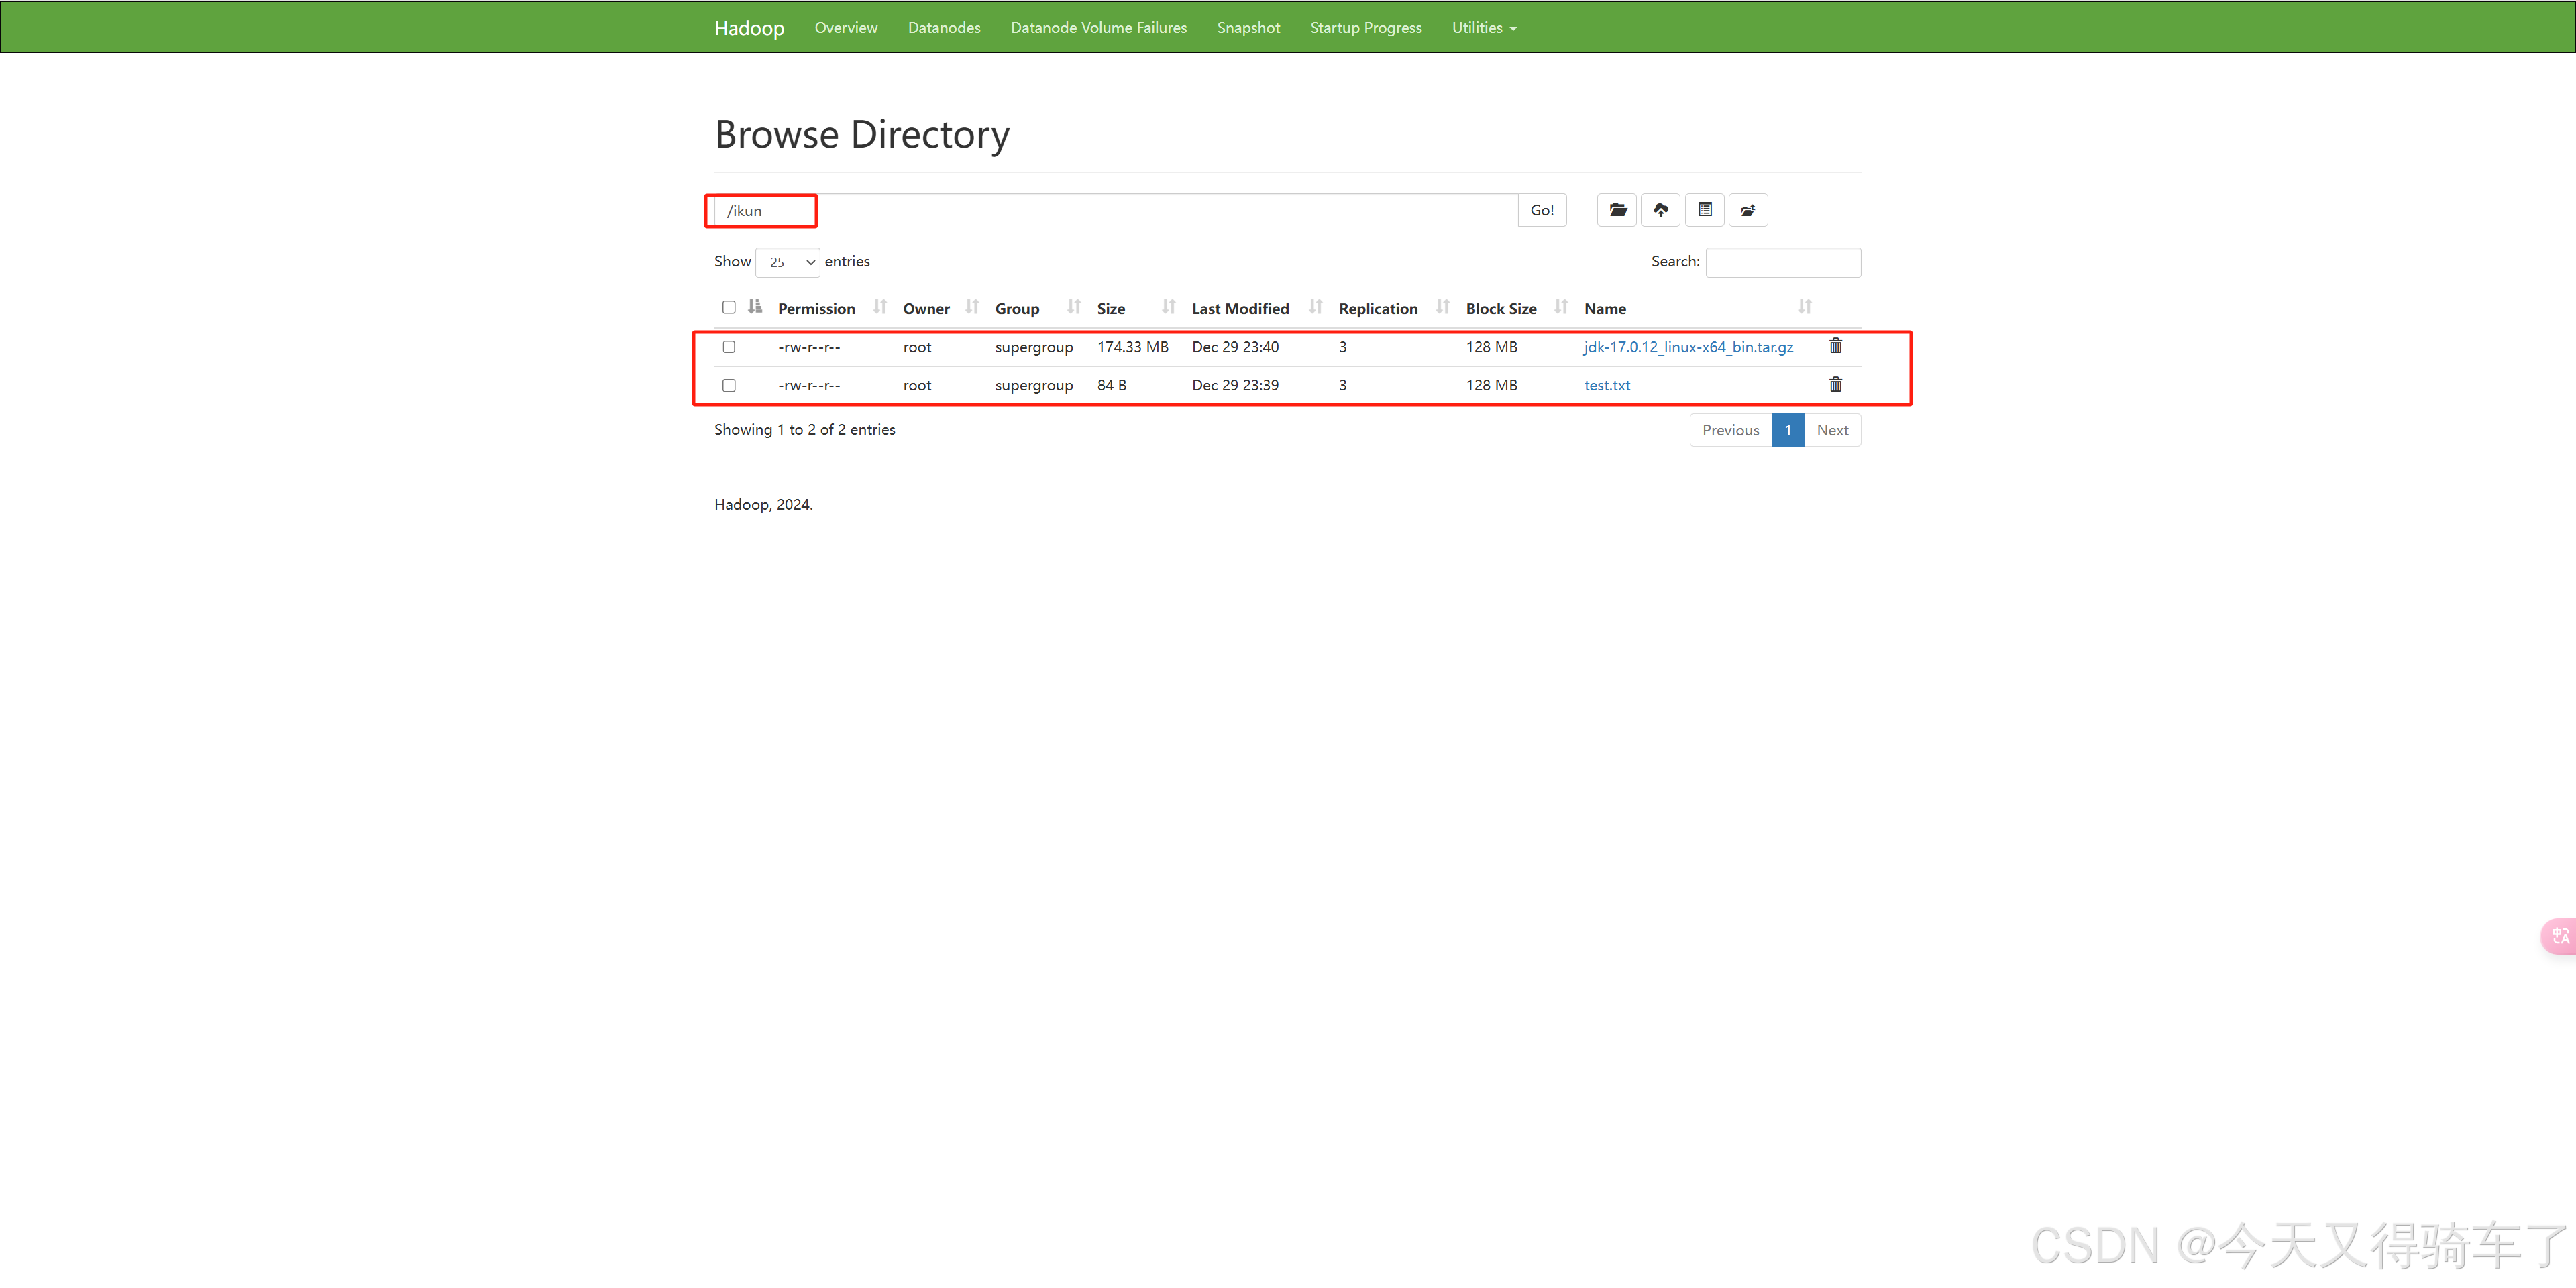Image resolution: width=2576 pixels, height=1288 pixels.
Task: Click page 1 in the pagination
Action: (1787, 430)
